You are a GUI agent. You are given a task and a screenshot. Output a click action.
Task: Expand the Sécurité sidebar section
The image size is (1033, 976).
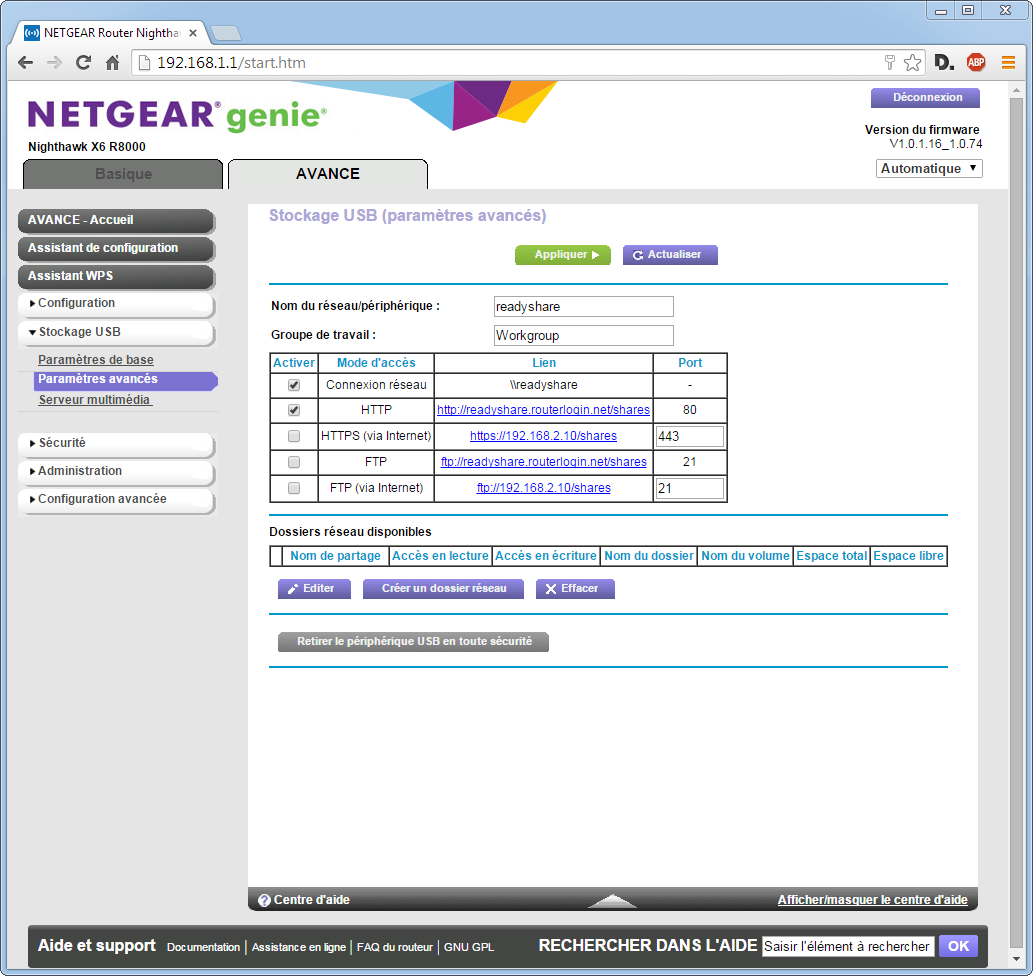[115, 443]
